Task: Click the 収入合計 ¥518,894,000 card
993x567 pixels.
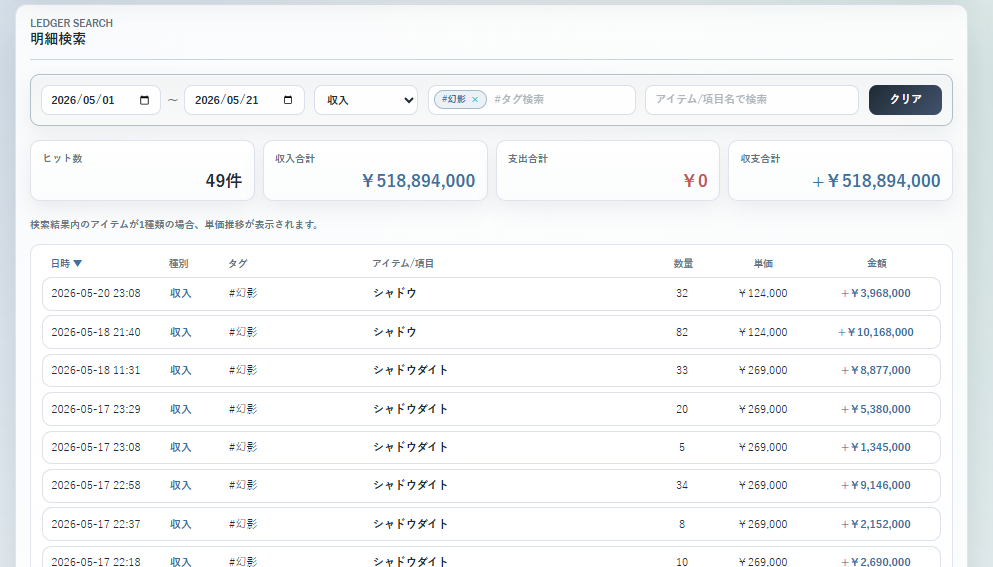Action: 375,170
